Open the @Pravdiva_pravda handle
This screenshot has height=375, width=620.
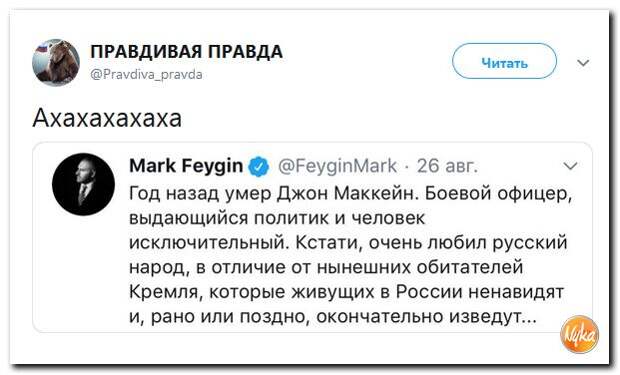pyautogui.click(x=146, y=74)
